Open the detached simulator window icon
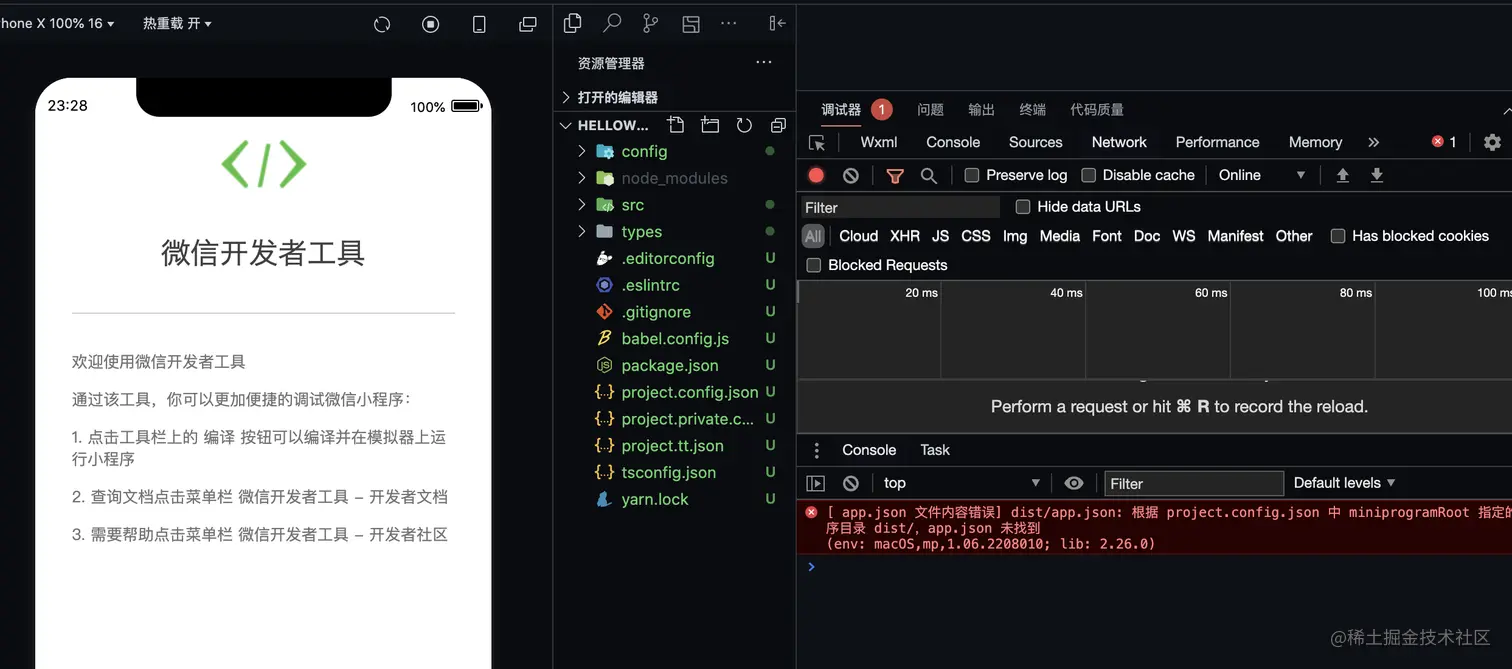Image resolution: width=1512 pixels, height=669 pixels. (528, 25)
